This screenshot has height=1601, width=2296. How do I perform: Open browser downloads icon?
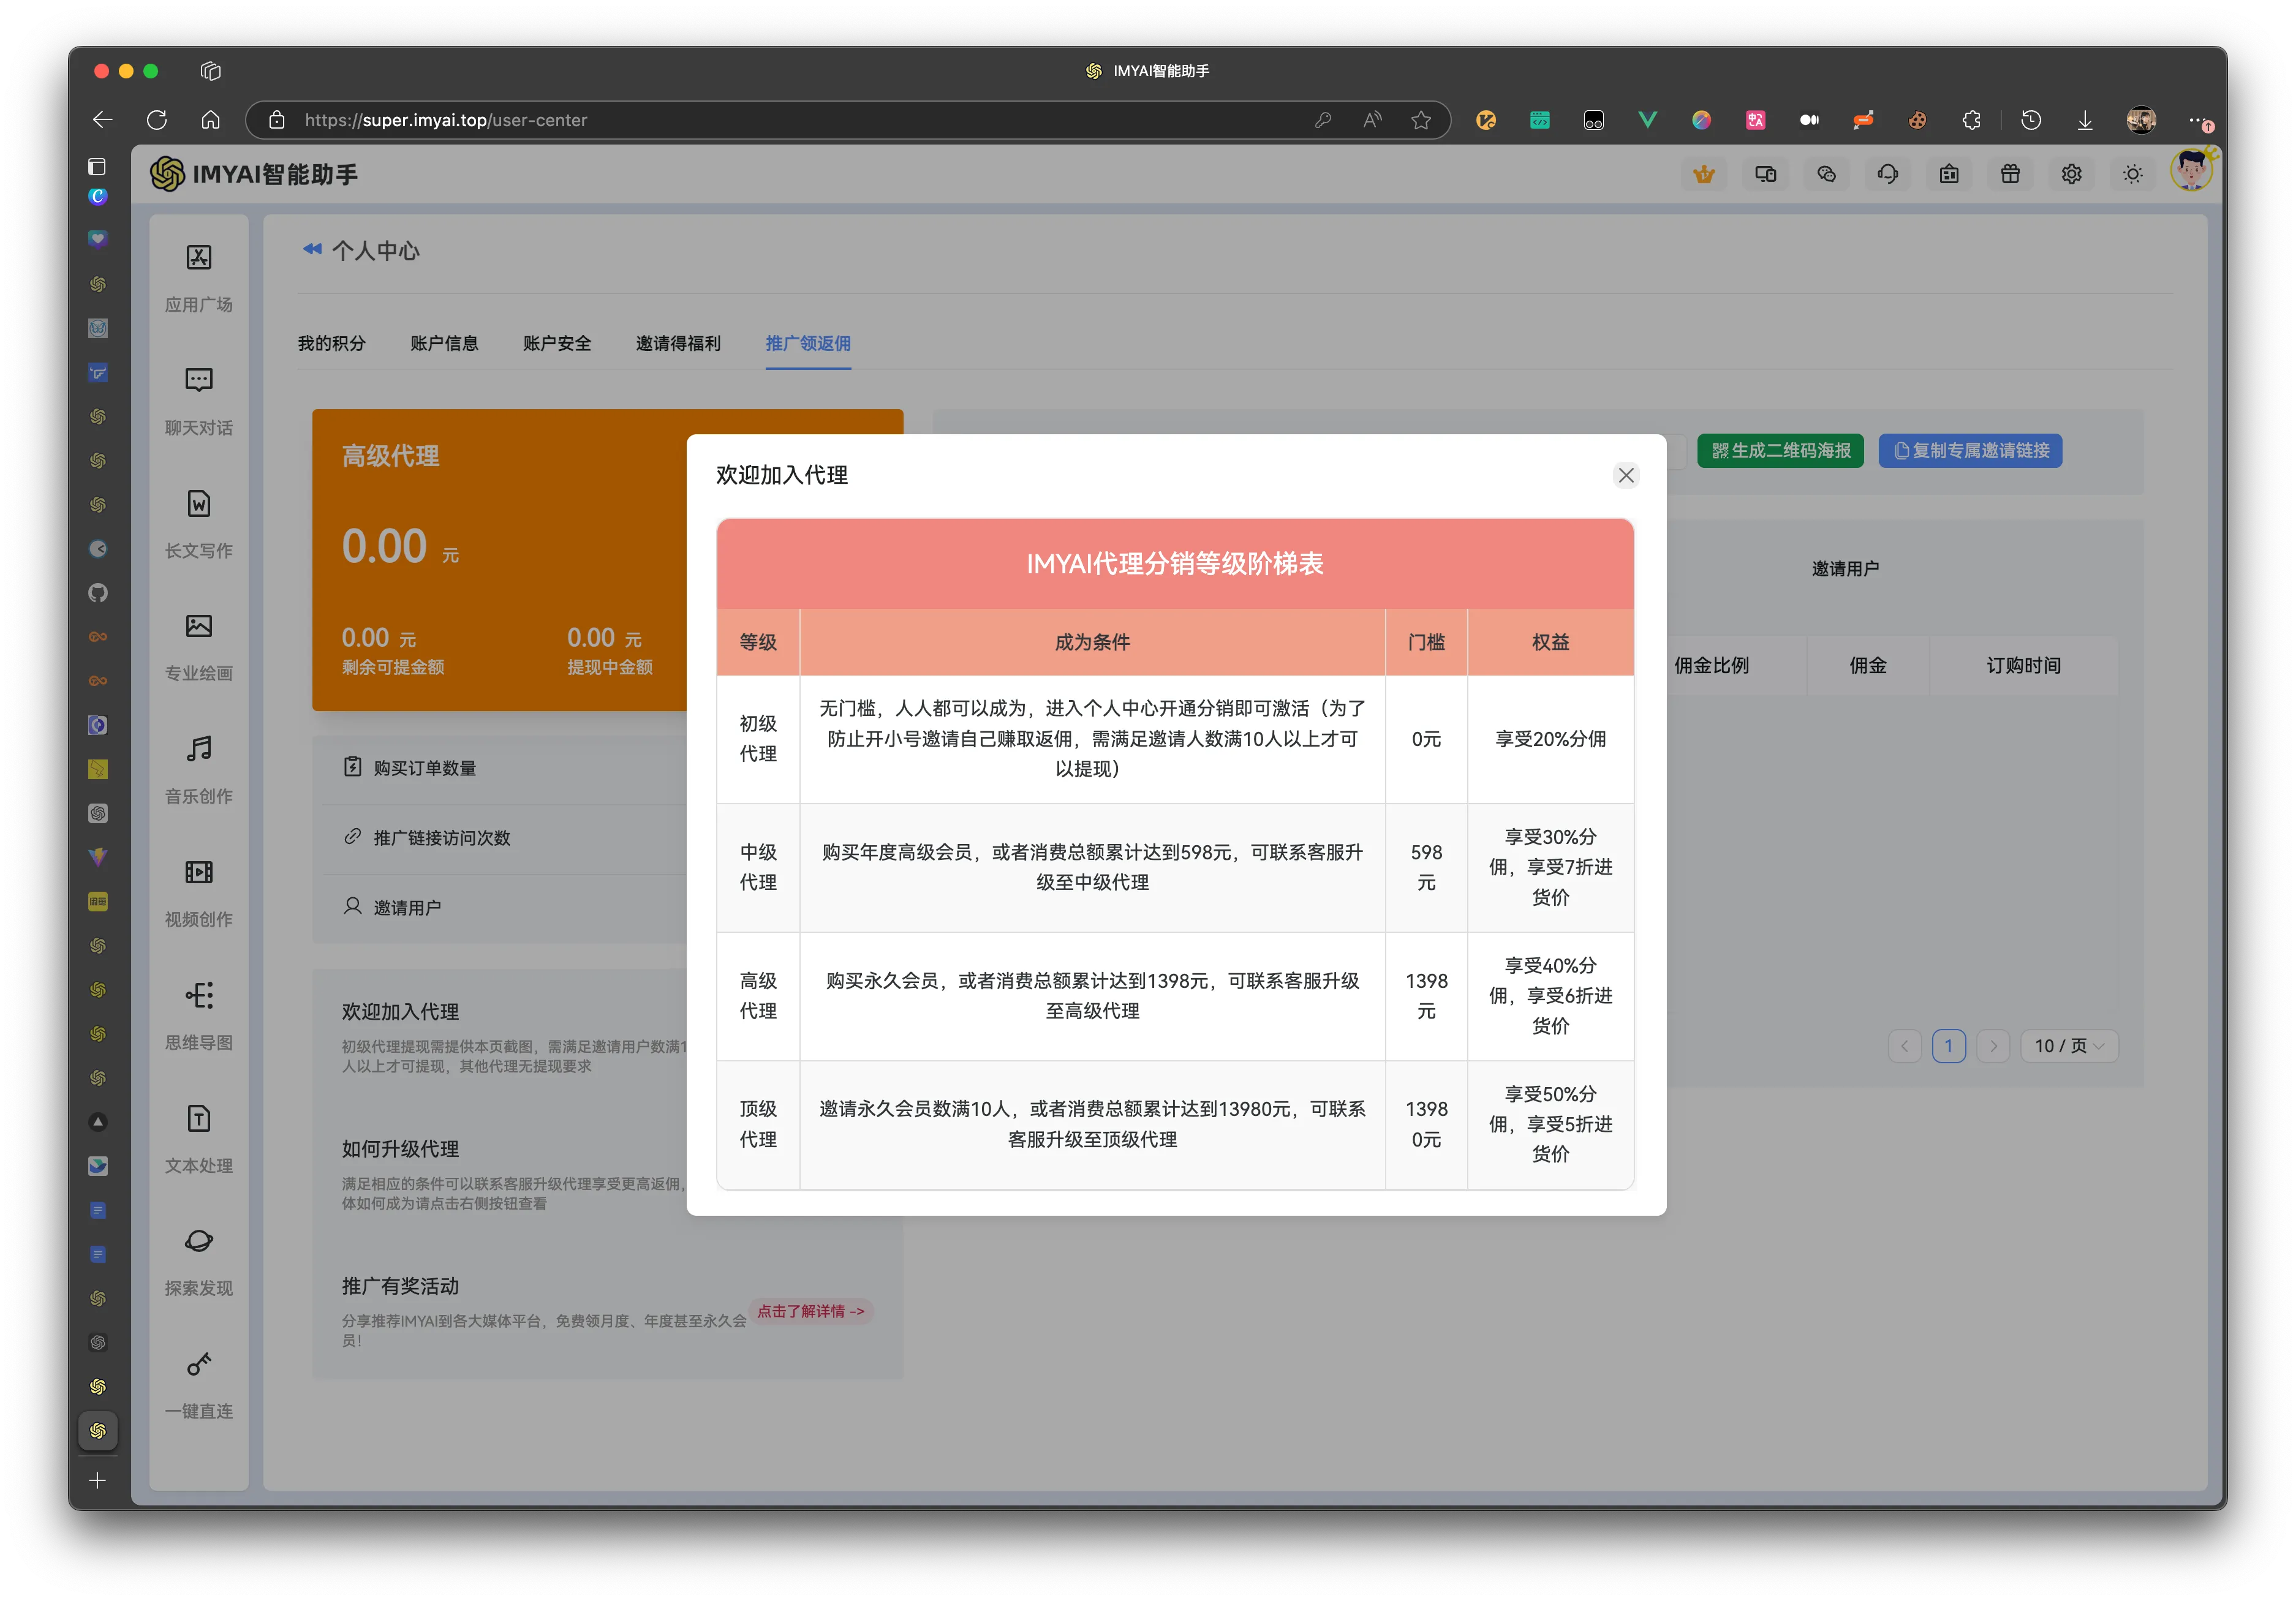2085,120
